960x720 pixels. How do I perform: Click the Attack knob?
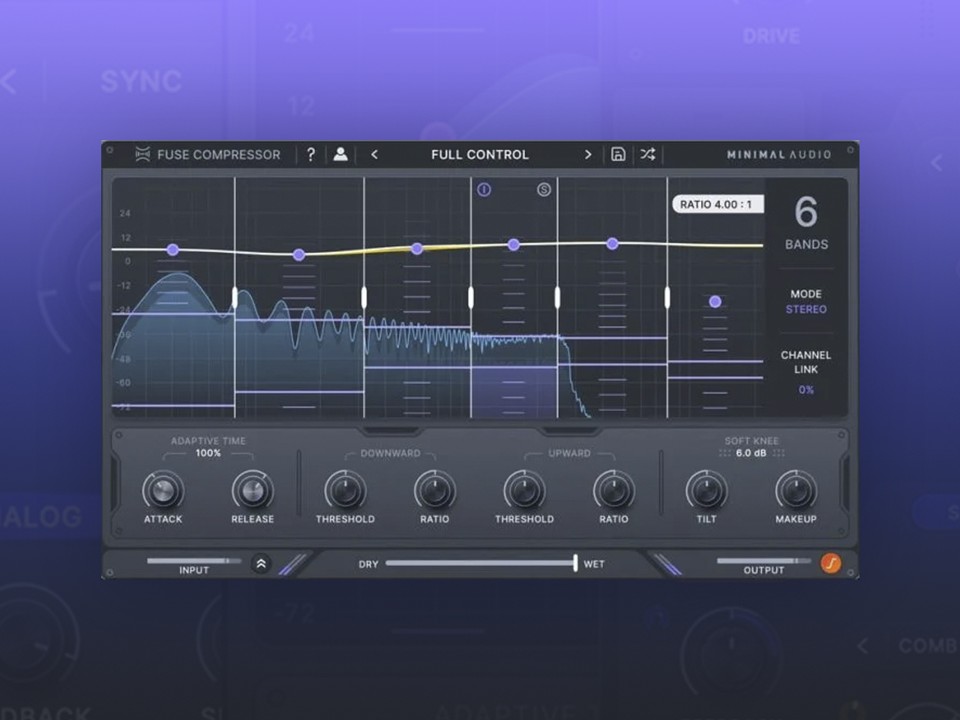coord(163,491)
